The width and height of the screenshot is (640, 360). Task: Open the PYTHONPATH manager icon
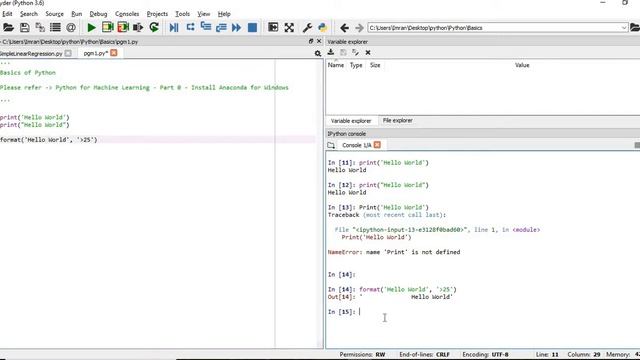[x=322, y=27]
